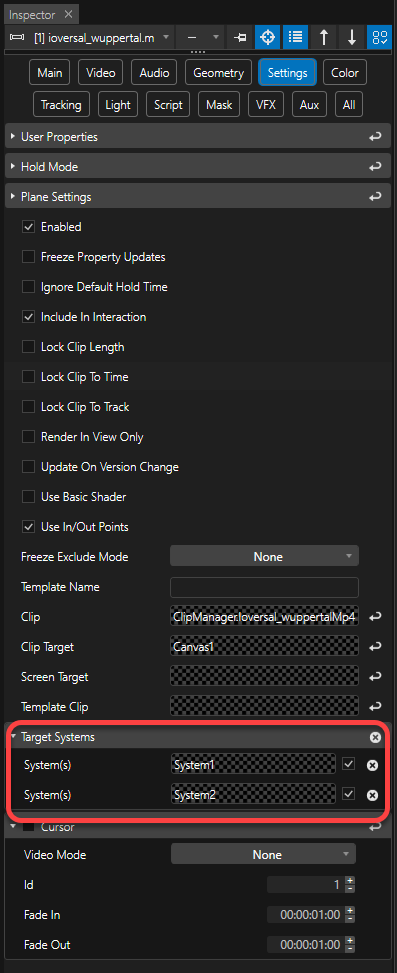Expand the User Properties section

tap(13, 137)
